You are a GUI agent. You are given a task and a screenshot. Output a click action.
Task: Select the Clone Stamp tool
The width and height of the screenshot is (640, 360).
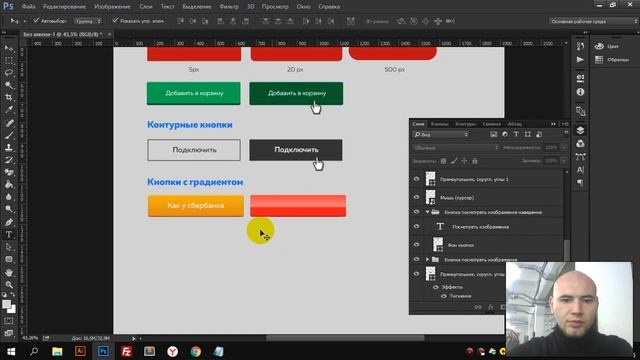[x=9, y=147]
